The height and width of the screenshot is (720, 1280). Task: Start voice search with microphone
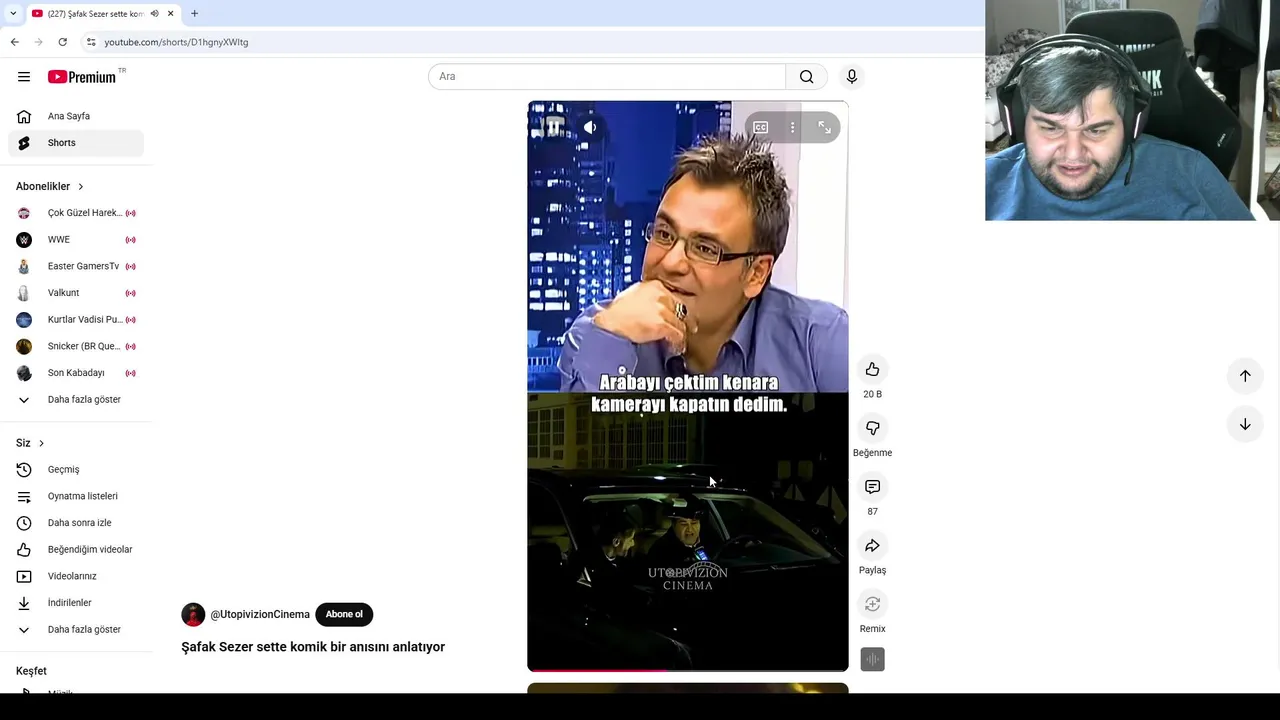click(852, 77)
